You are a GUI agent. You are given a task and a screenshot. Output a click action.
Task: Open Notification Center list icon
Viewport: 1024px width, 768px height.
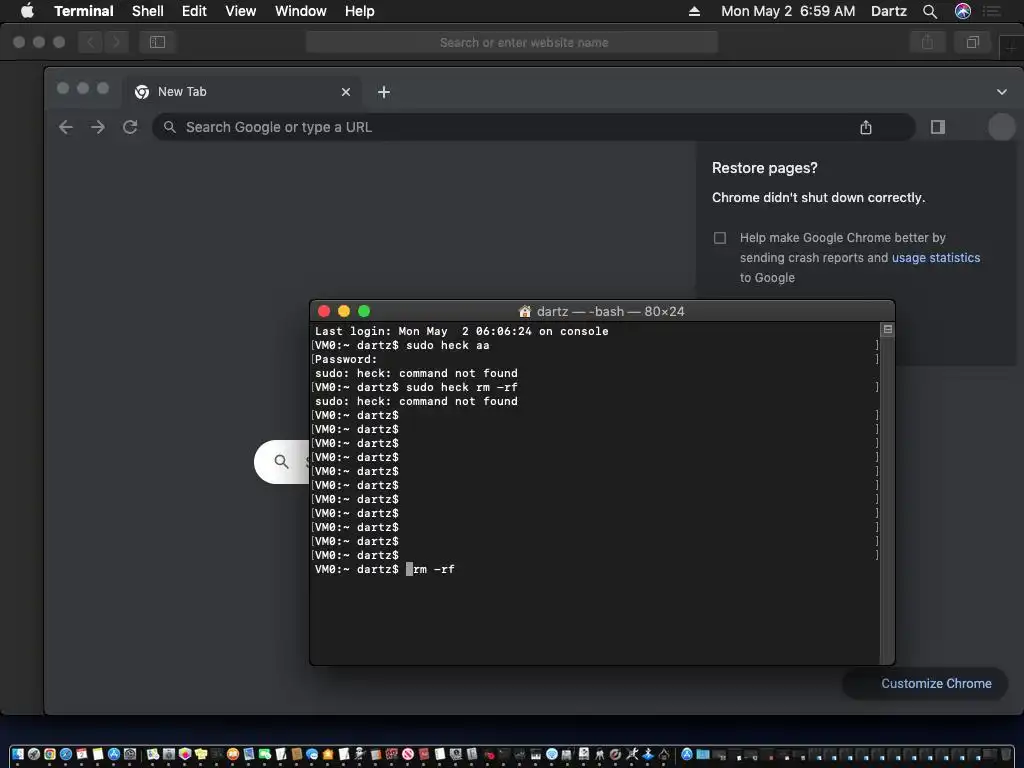(x=992, y=11)
